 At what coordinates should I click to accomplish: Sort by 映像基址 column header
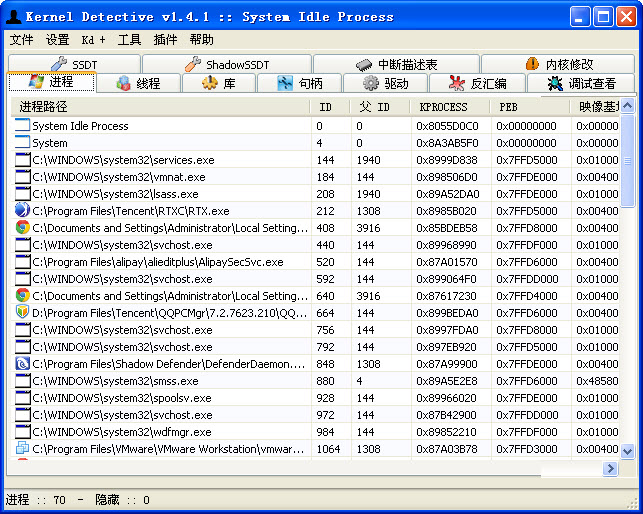(595, 107)
